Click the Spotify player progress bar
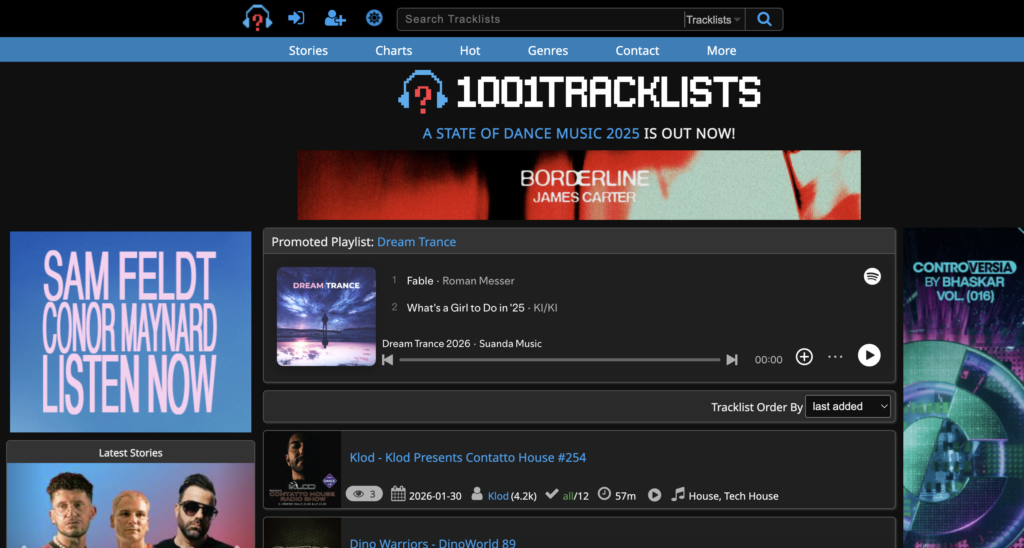This screenshot has height=548, width=1024. pyautogui.click(x=560, y=360)
